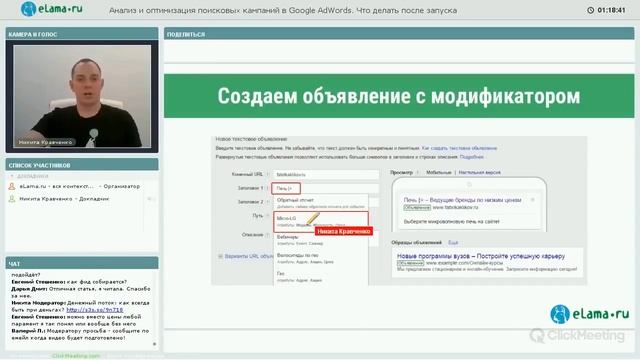
Task: Click the help icon beside Описание
Action: coord(268,235)
